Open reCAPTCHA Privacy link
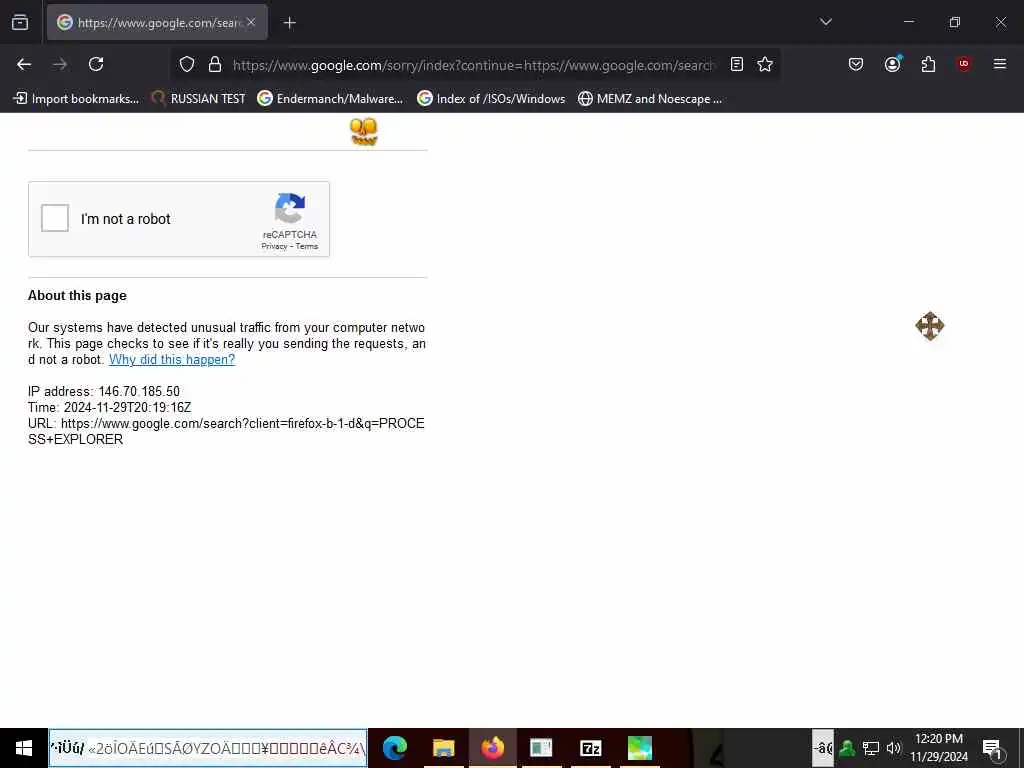Screen dimensions: 1024x768 274,246
